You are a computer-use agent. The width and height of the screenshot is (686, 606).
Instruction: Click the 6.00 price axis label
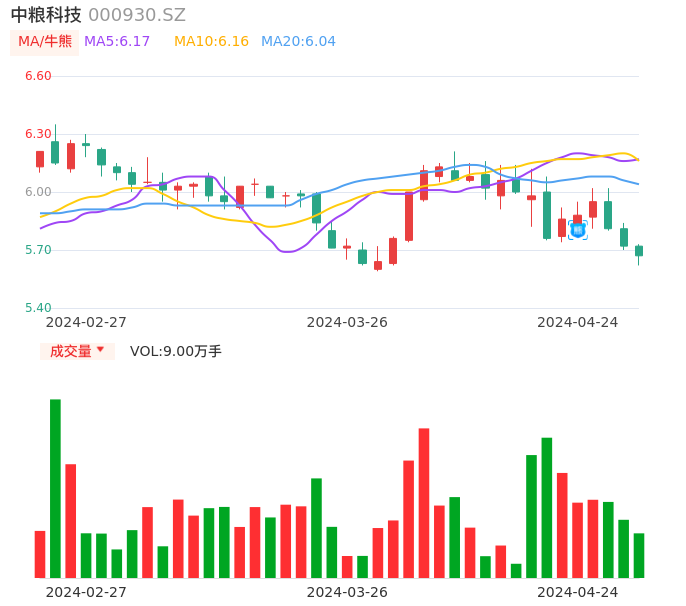[38, 192]
